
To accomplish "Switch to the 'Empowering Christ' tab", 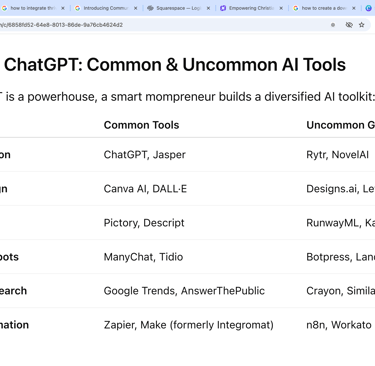I will point(248,8).
